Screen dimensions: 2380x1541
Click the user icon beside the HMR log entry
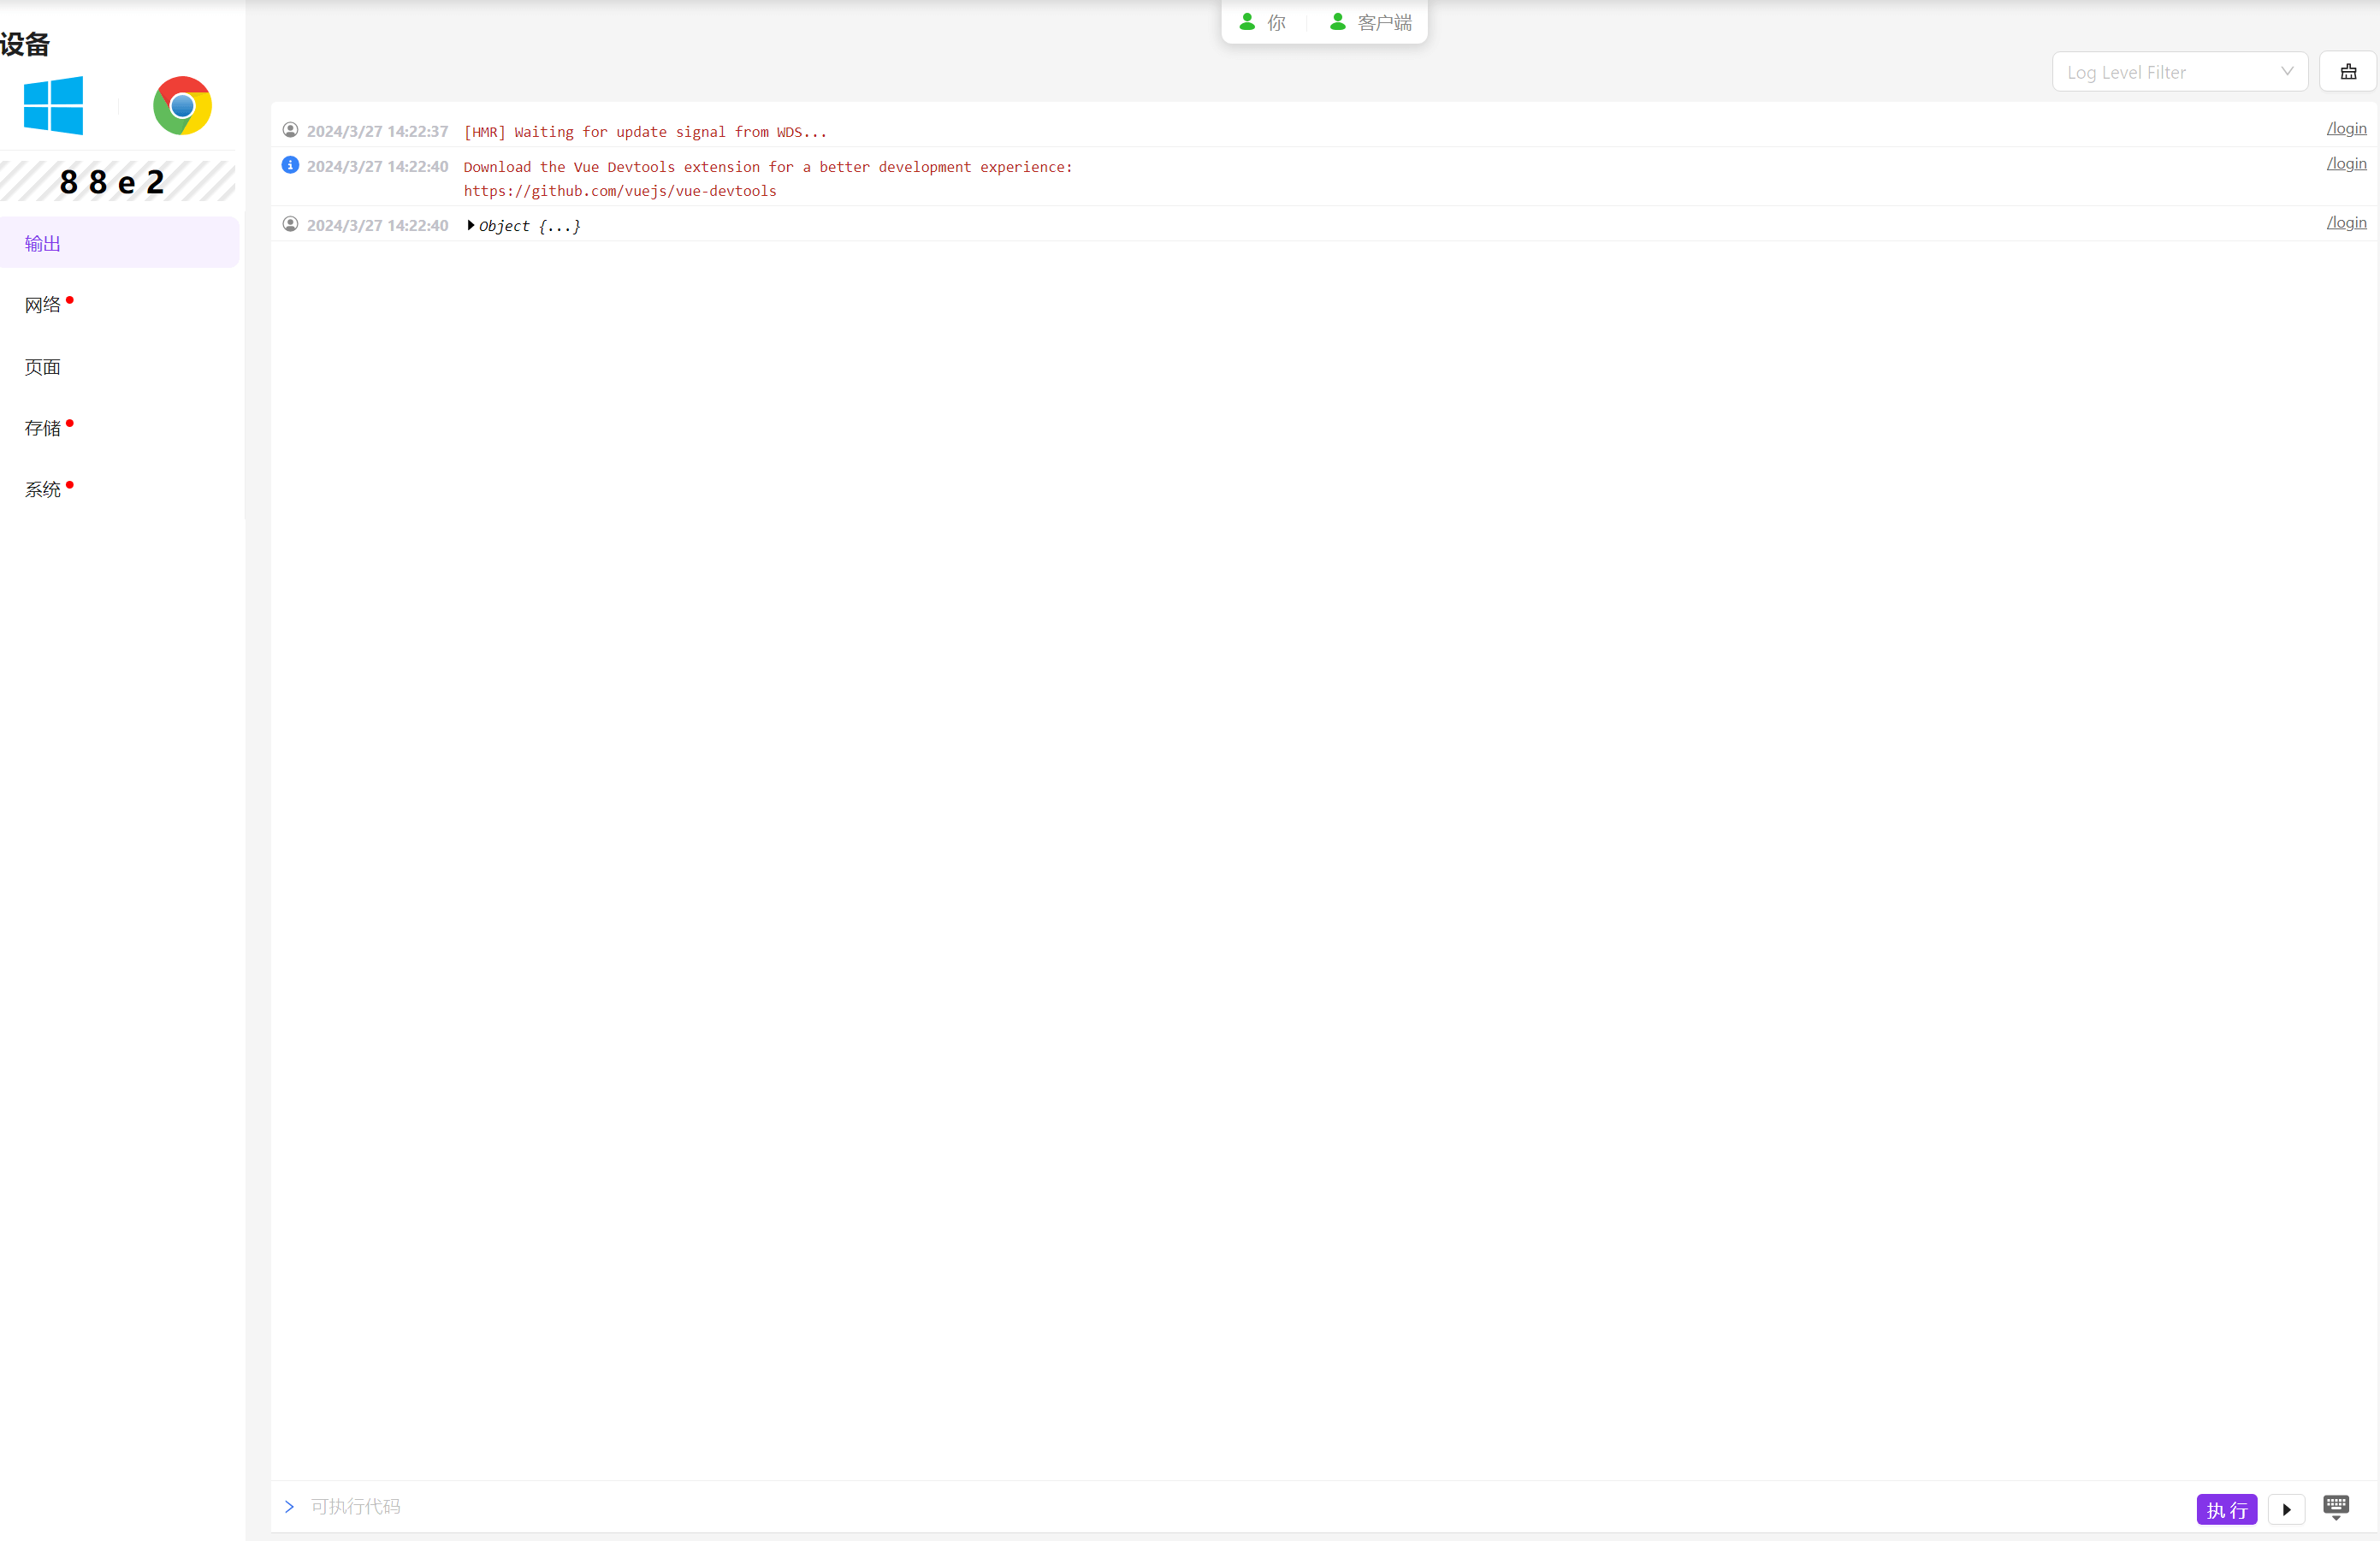290,130
